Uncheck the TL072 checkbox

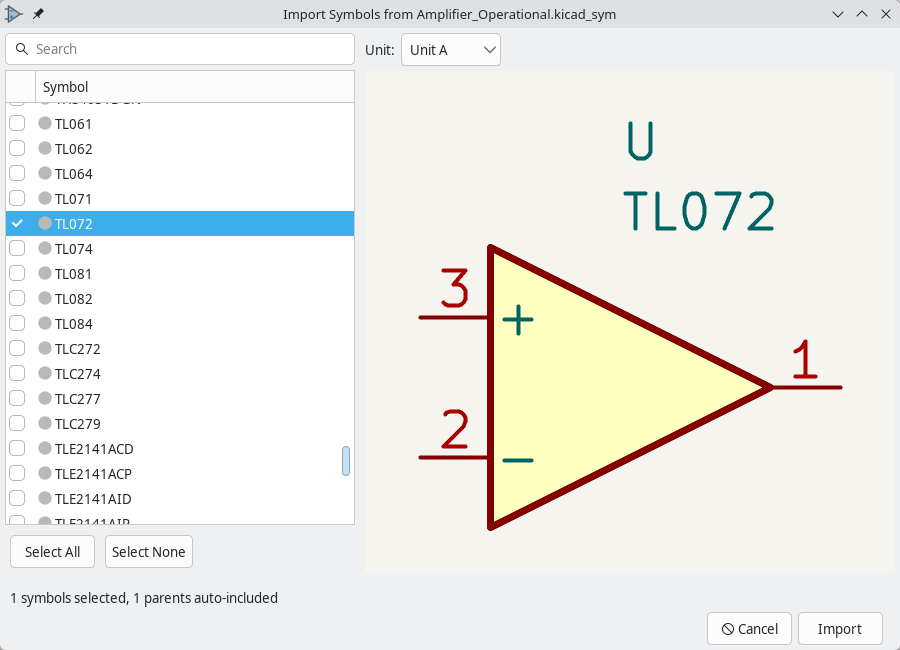16,223
